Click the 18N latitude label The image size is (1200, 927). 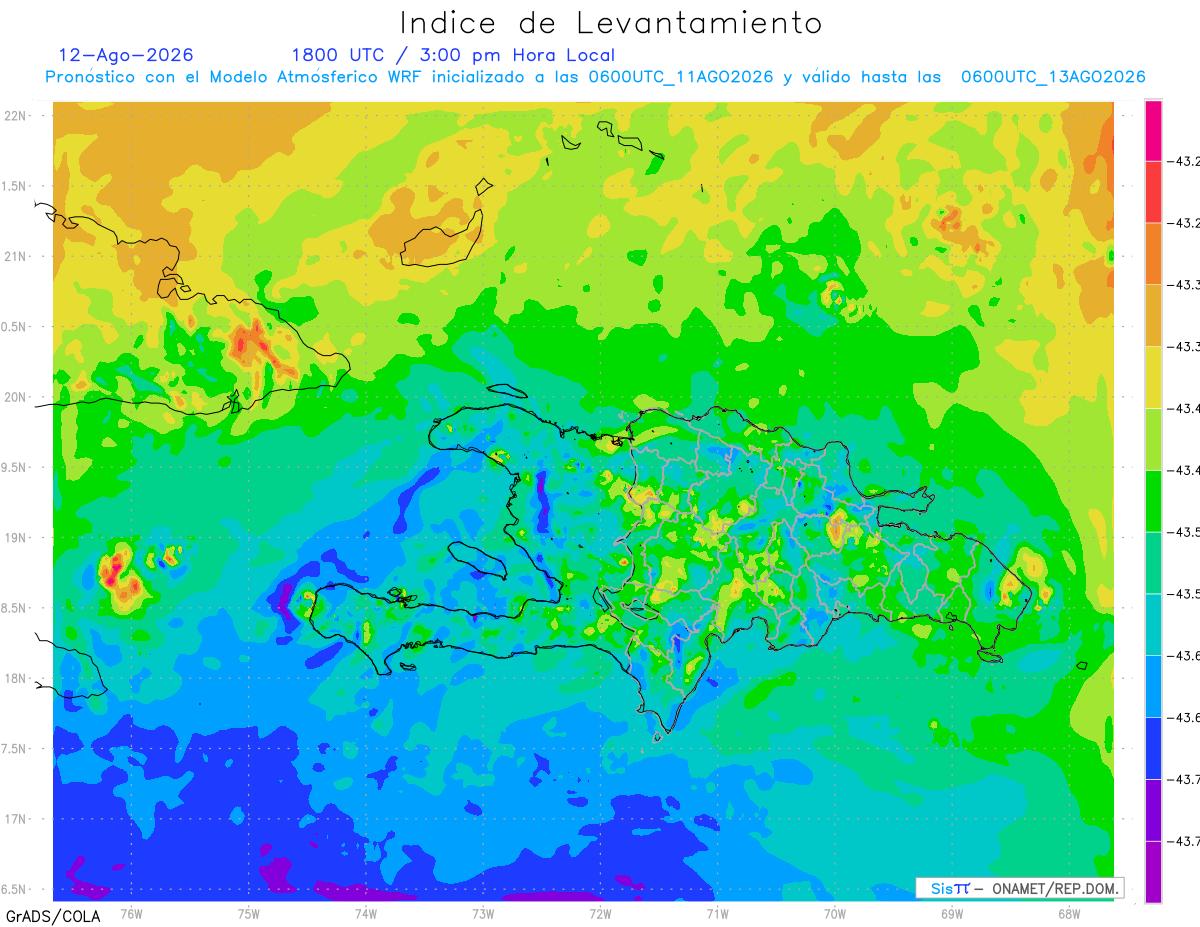tap(17, 679)
